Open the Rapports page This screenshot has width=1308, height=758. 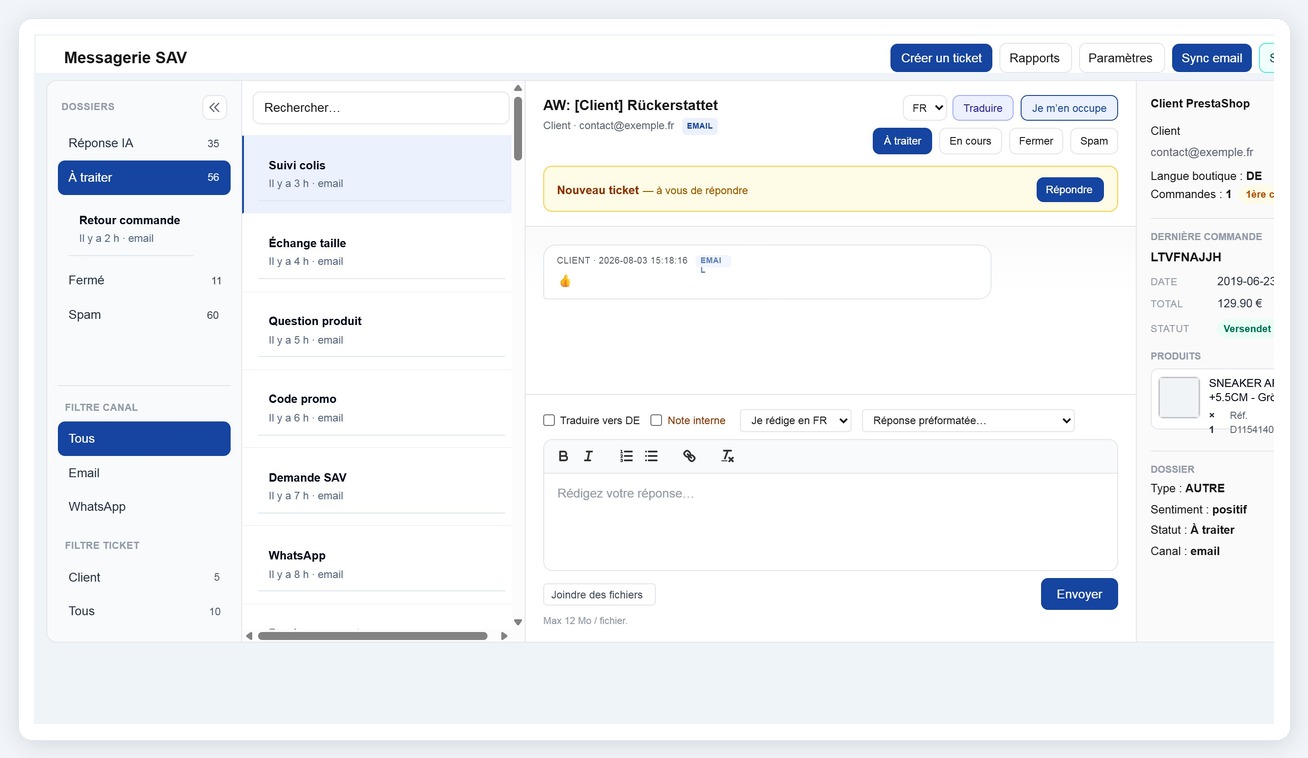[x=1035, y=58]
